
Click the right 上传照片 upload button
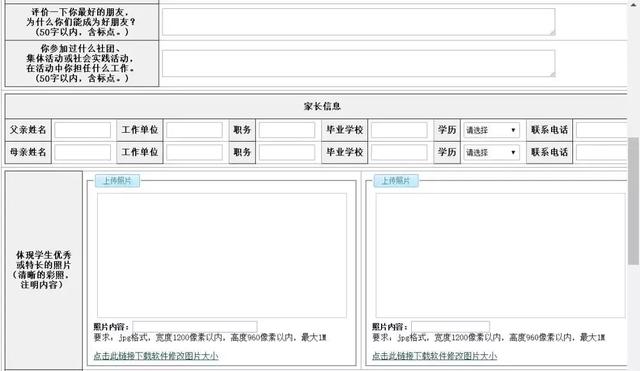tap(396, 180)
